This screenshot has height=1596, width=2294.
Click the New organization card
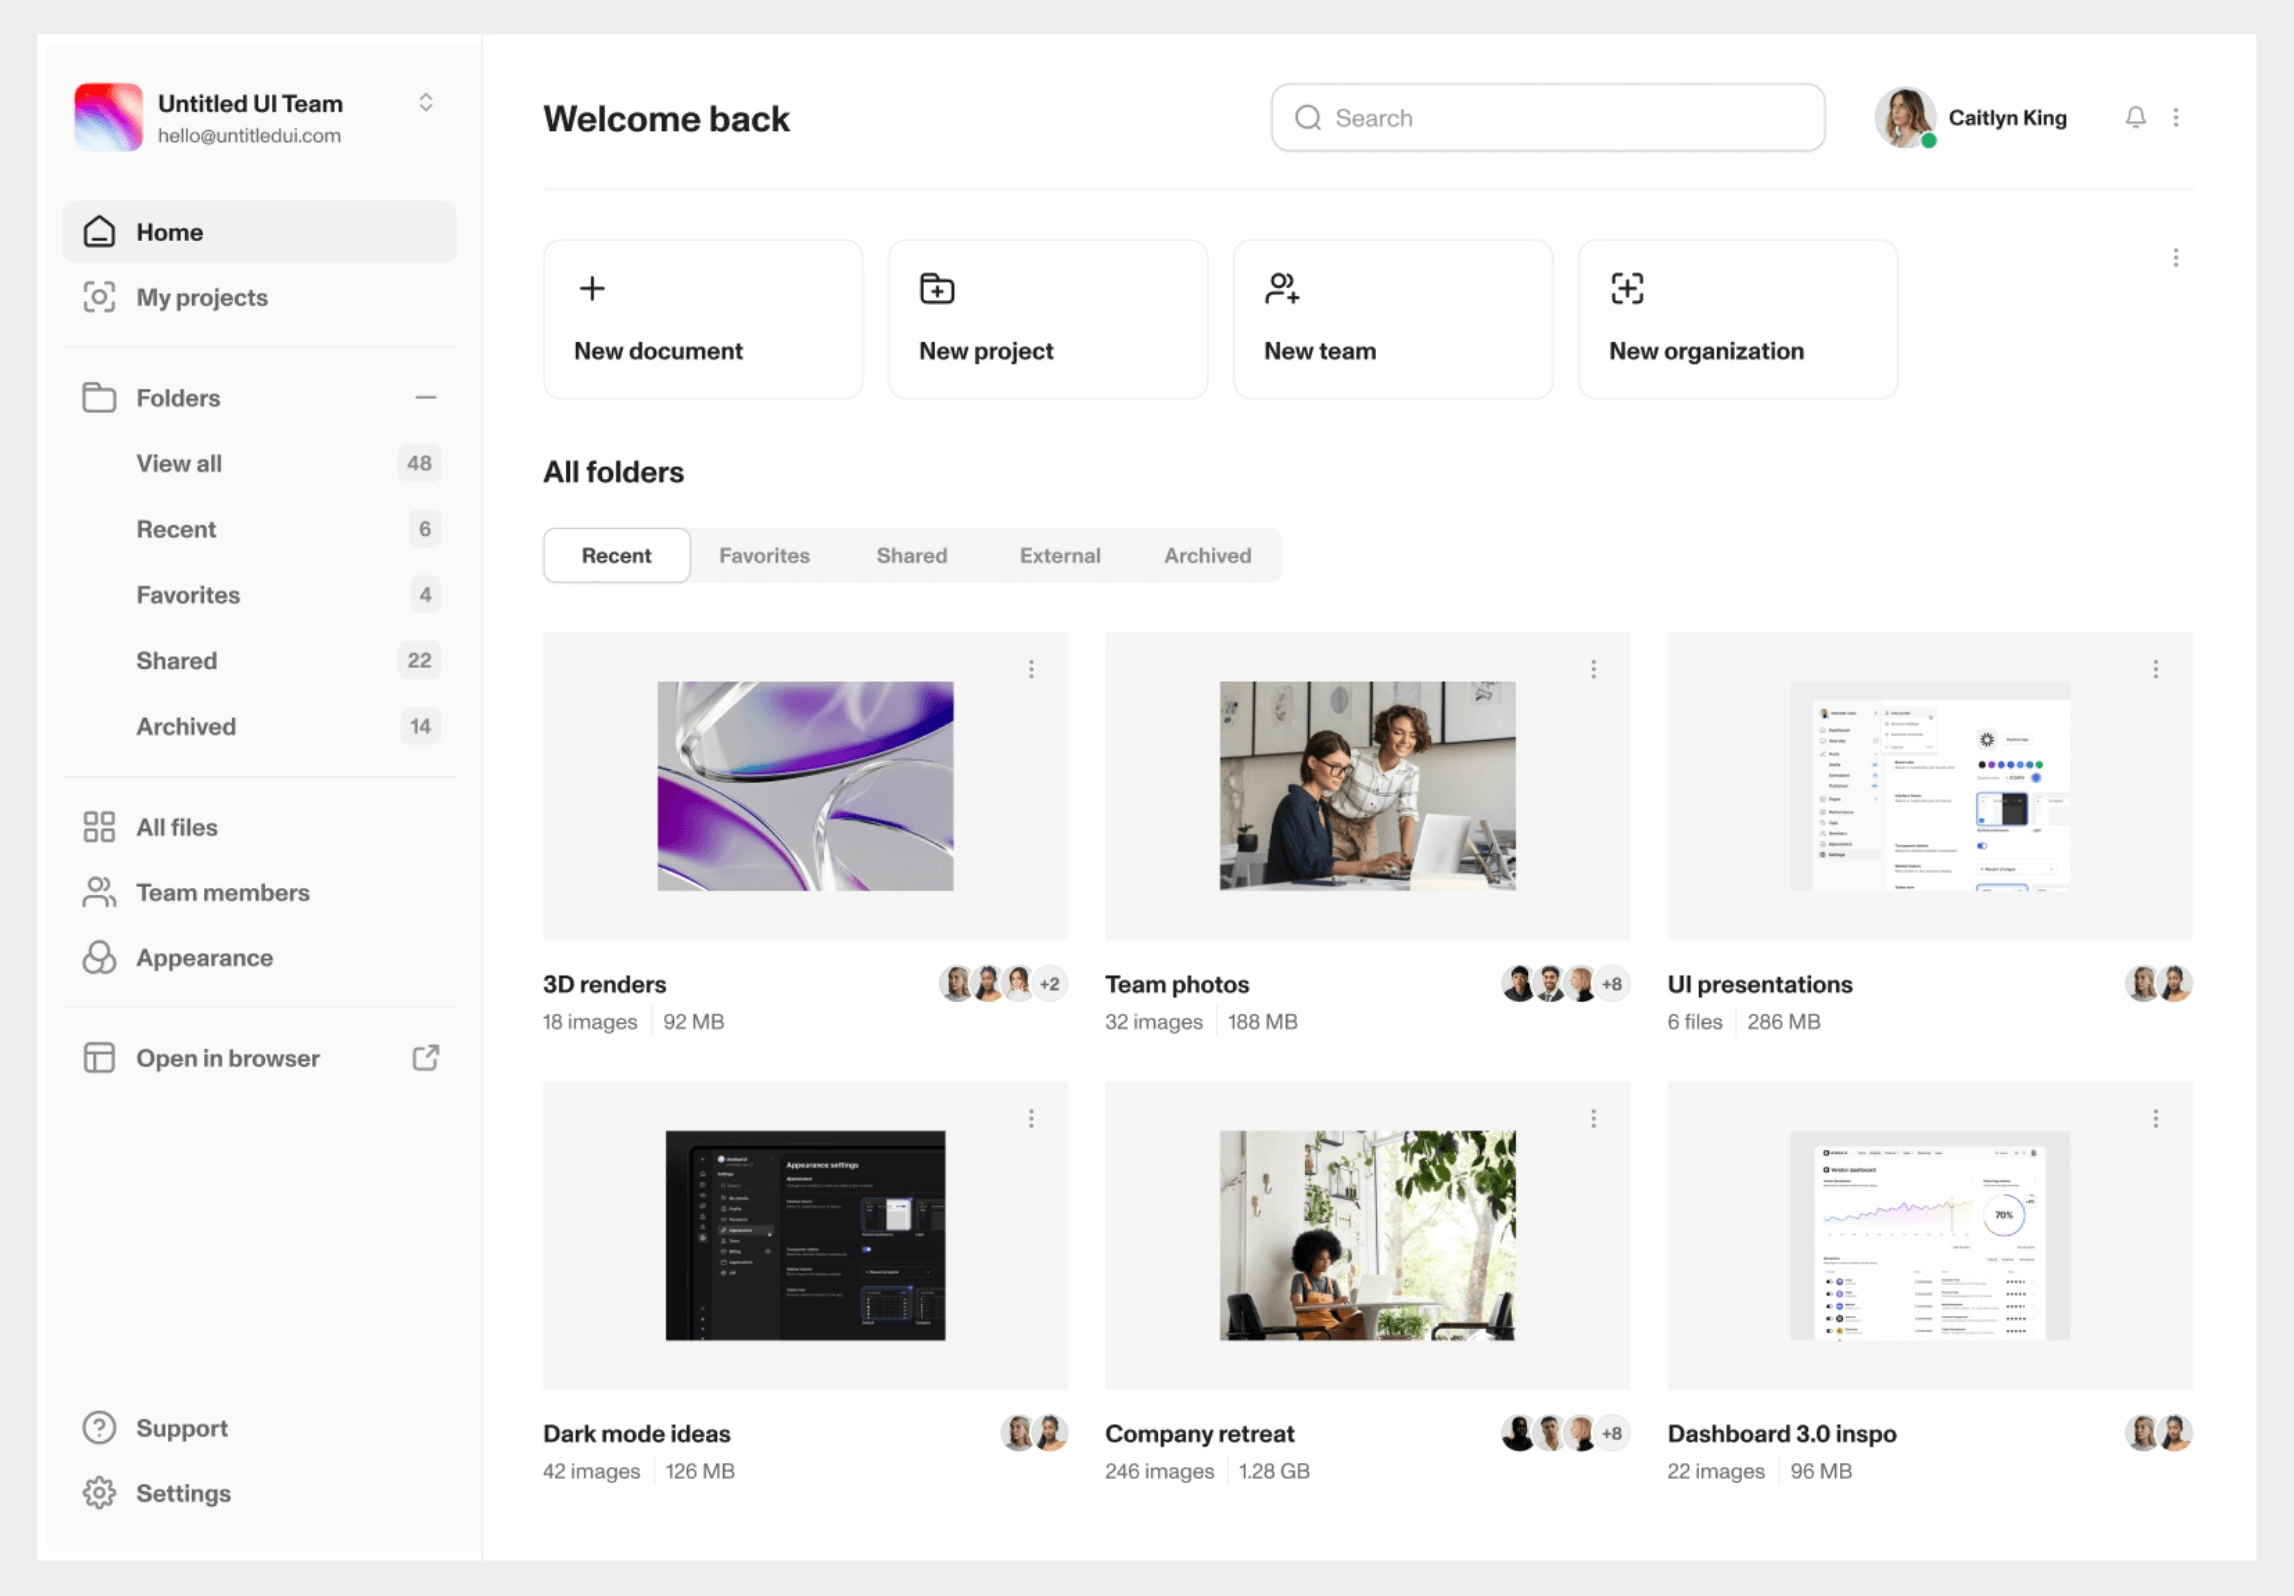tap(1737, 320)
